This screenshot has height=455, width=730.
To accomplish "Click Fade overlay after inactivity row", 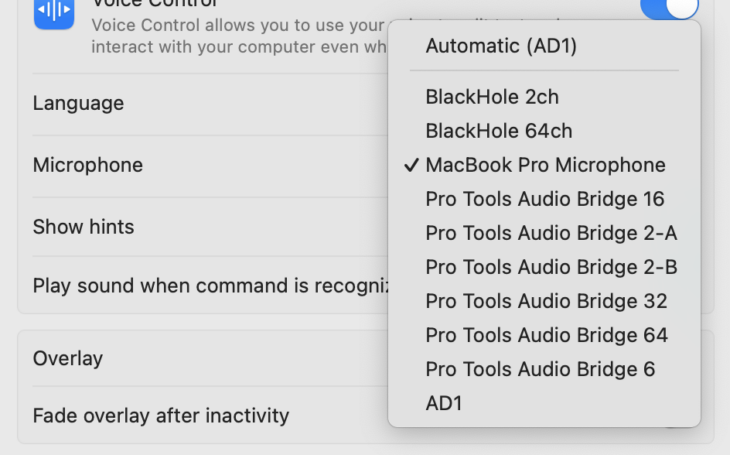I will pos(161,415).
